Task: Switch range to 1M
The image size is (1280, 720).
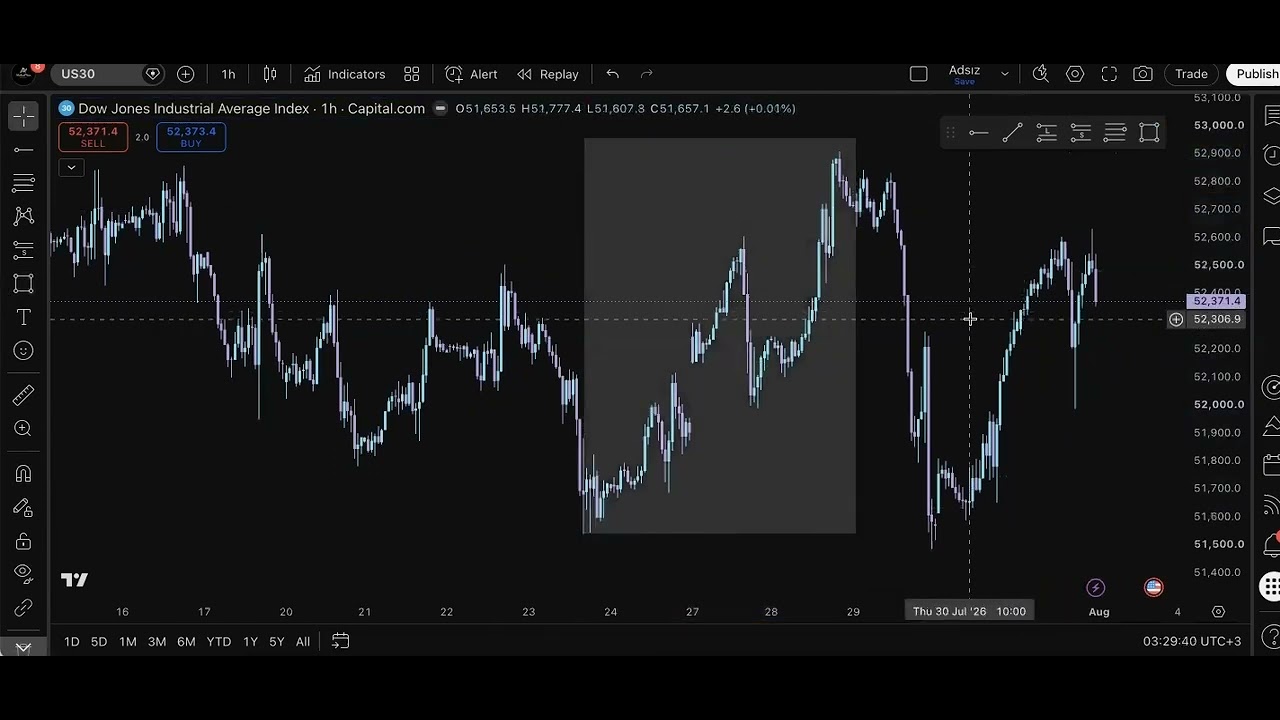Action: click(x=128, y=642)
